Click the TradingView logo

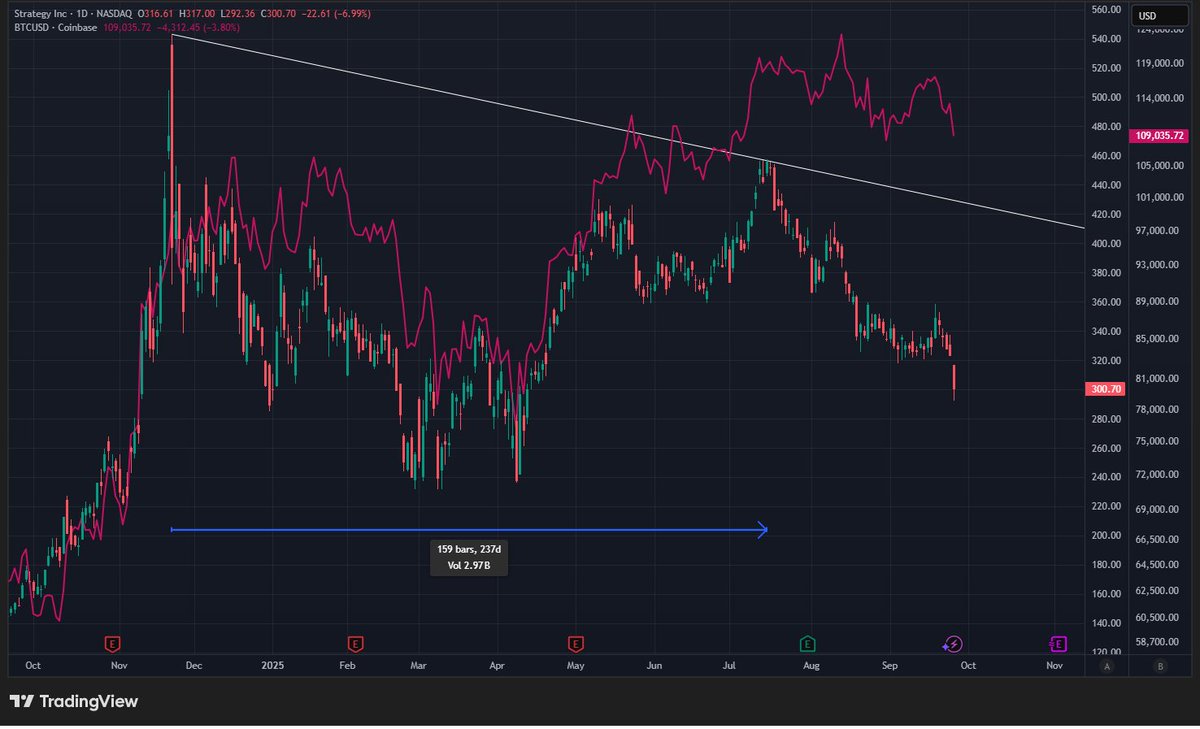[74, 702]
